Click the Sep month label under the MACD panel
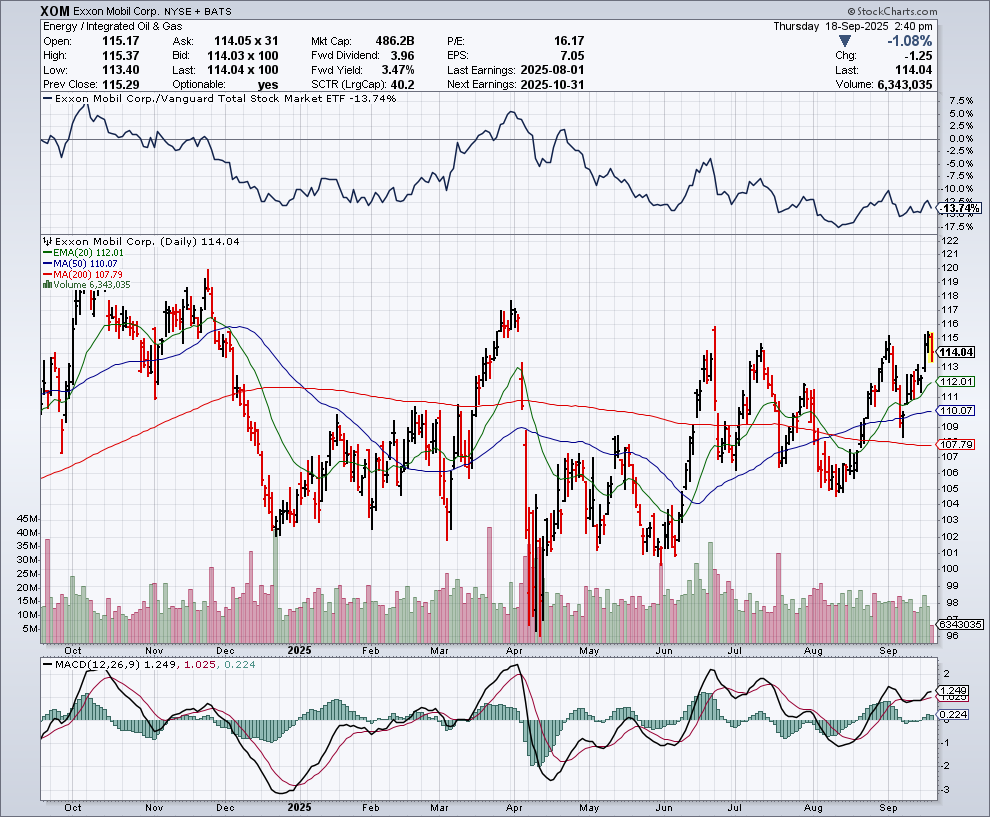The width and height of the screenshot is (990, 817). (x=888, y=808)
